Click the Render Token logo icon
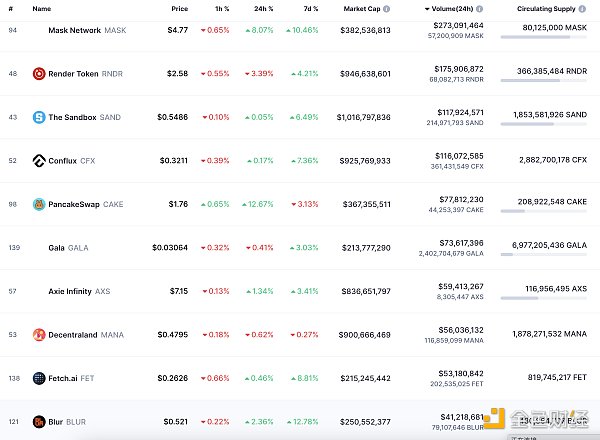 [x=39, y=73]
